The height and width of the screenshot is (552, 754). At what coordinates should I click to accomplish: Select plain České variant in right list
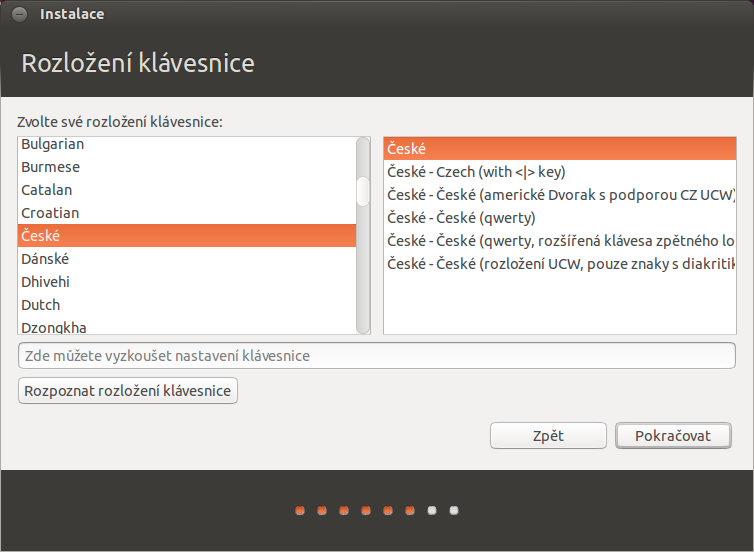click(x=560, y=149)
